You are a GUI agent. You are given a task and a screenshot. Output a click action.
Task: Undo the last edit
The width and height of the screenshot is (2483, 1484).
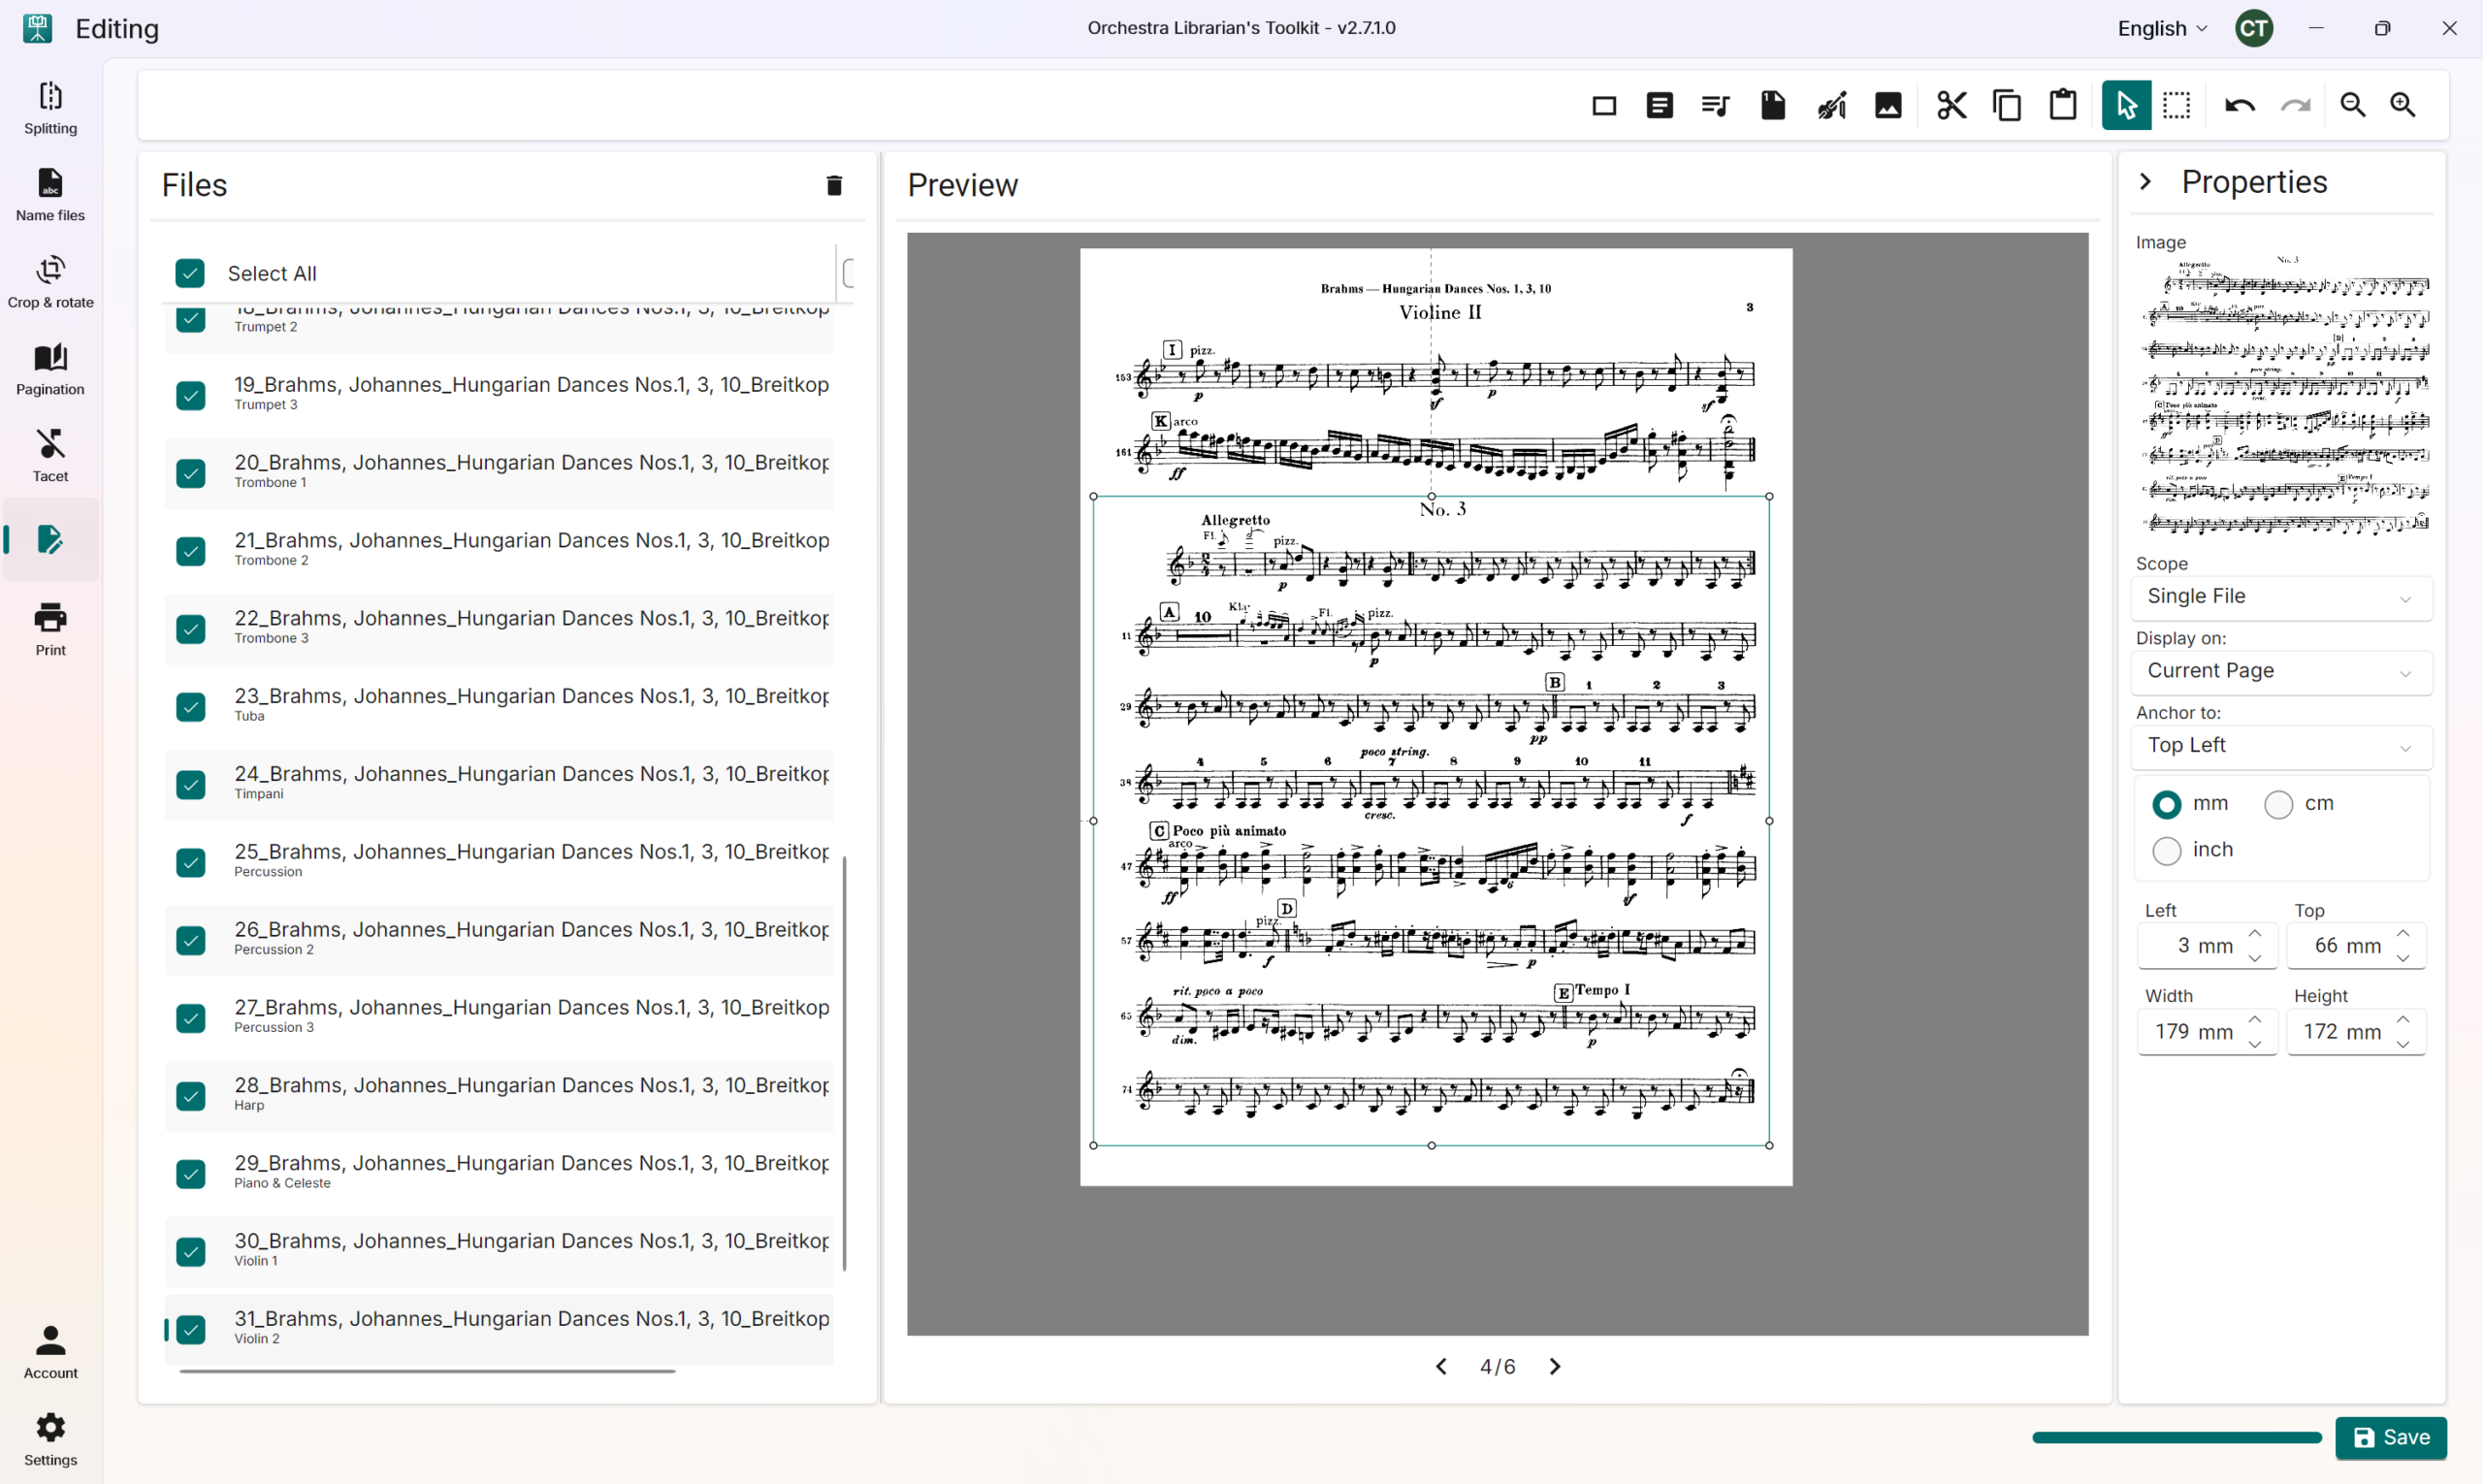coord(2240,106)
